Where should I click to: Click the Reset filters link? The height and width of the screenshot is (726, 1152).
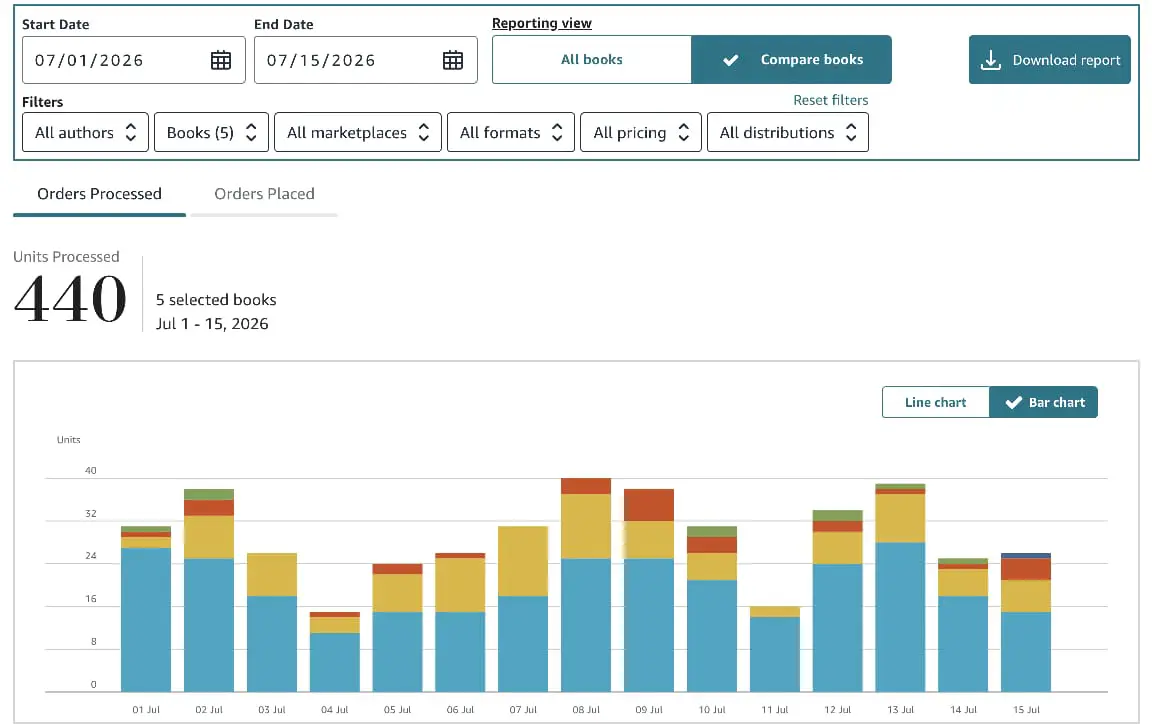[830, 100]
